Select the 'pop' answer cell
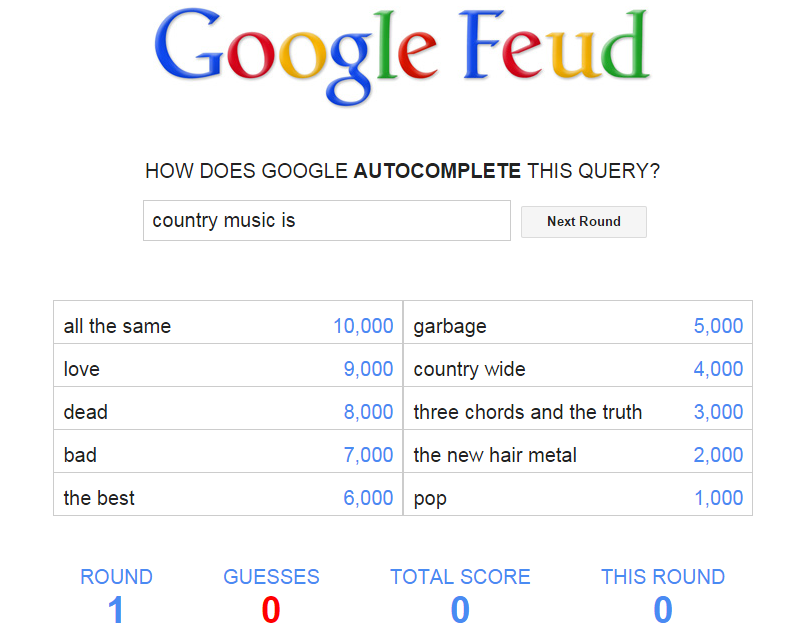This screenshot has height=643, width=785. click(x=578, y=498)
